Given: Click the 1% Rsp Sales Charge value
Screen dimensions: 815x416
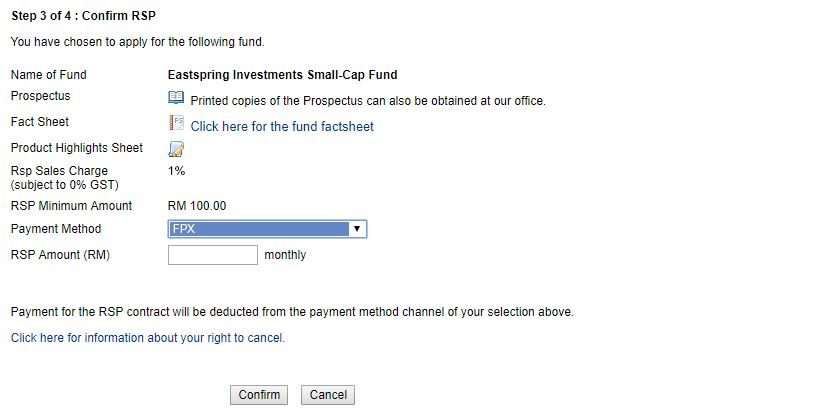Looking at the screenshot, I should (x=176, y=171).
